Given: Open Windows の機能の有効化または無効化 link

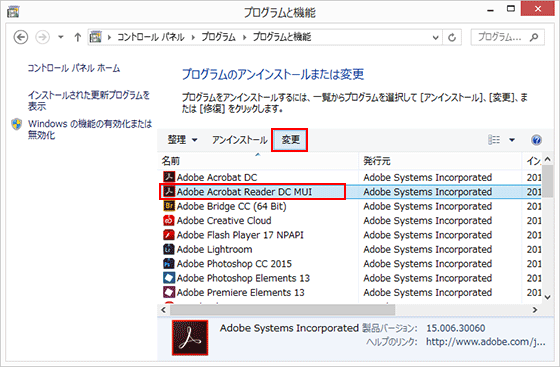Looking at the screenshot, I should (90, 129).
